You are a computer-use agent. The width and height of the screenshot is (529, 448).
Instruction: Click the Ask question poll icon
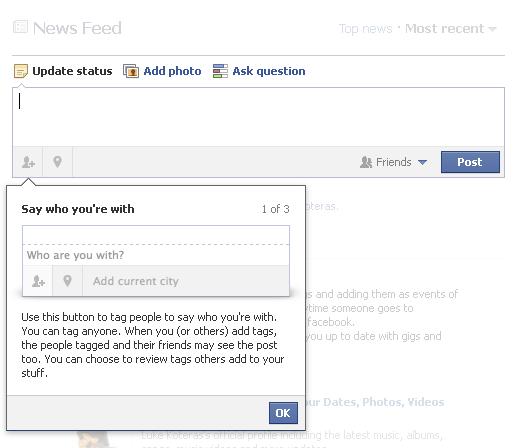(220, 71)
